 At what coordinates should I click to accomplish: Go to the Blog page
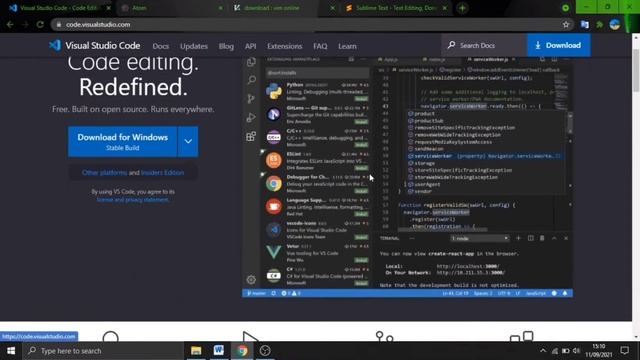click(x=226, y=46)
